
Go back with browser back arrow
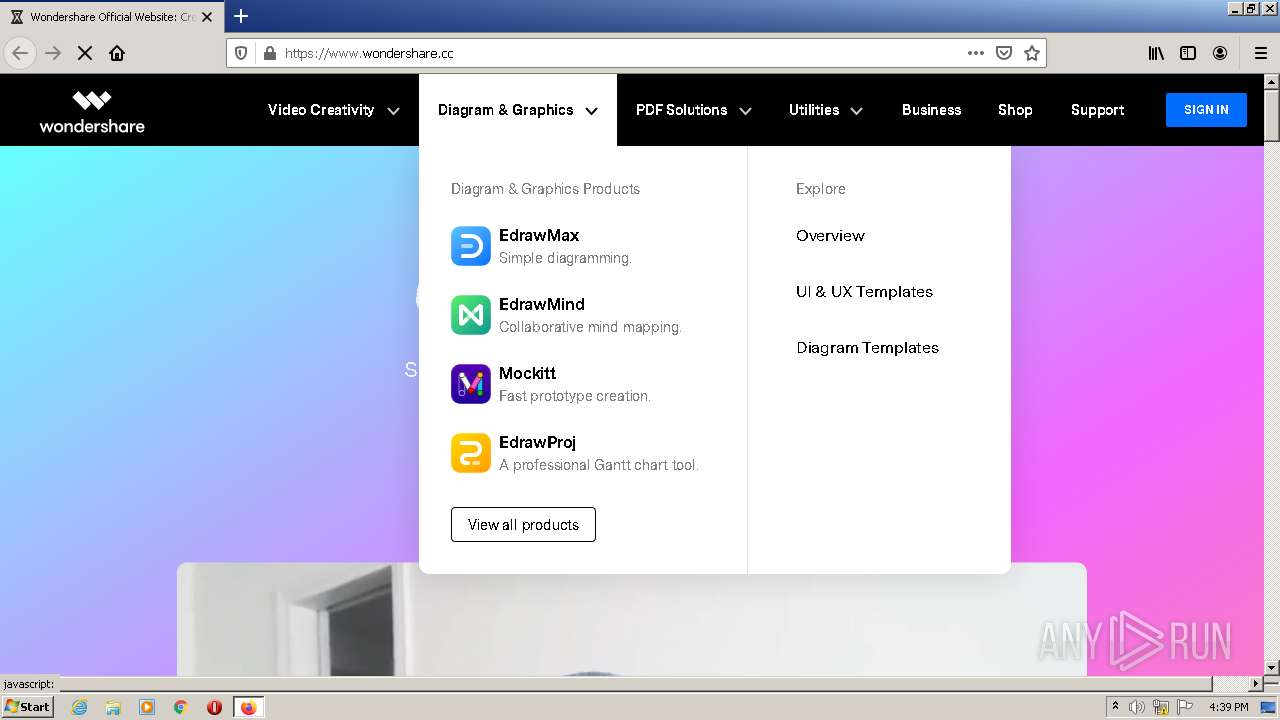(x=20, y=53)
